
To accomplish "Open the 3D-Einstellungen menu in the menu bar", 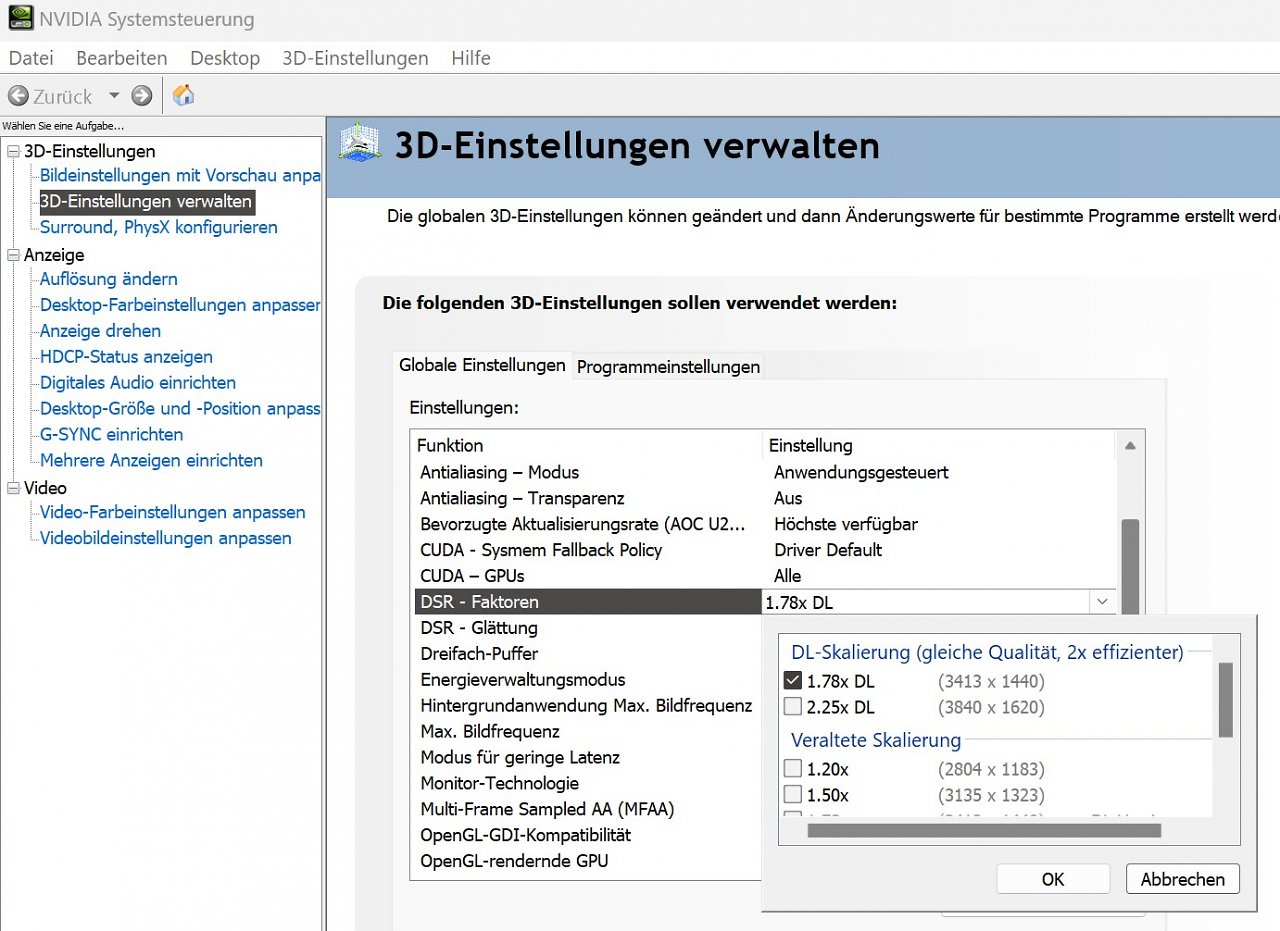I will [355, 58].
